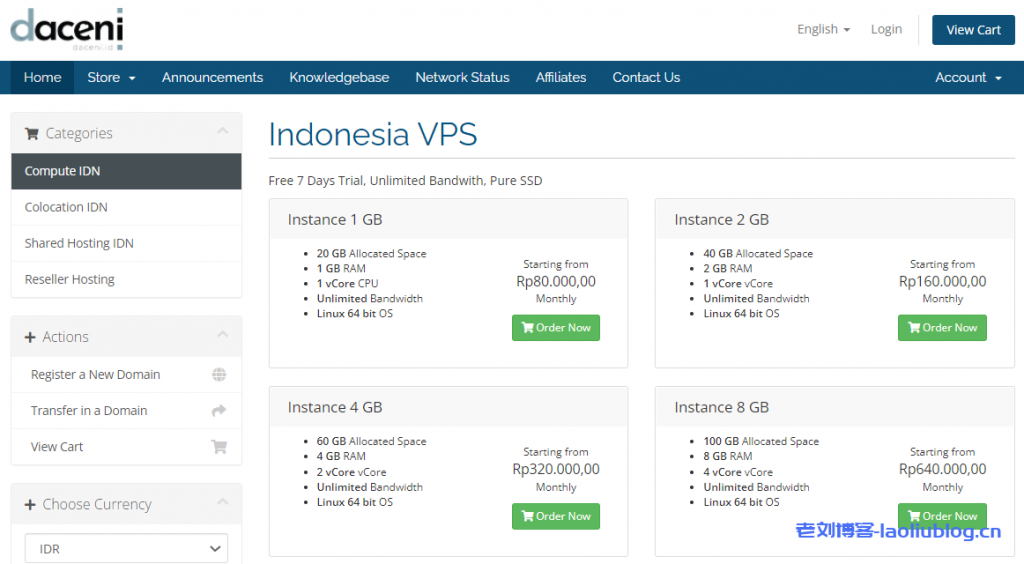Image resolution: width=1024 pixels, height=564 pixels.
Task: Select Shared Hosting IDN category
Action: [79, 244]
